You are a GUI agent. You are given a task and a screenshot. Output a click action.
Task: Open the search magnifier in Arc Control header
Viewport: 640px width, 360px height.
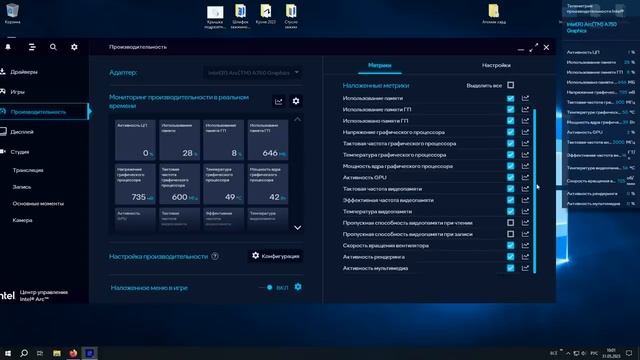[x=53, y=47]
